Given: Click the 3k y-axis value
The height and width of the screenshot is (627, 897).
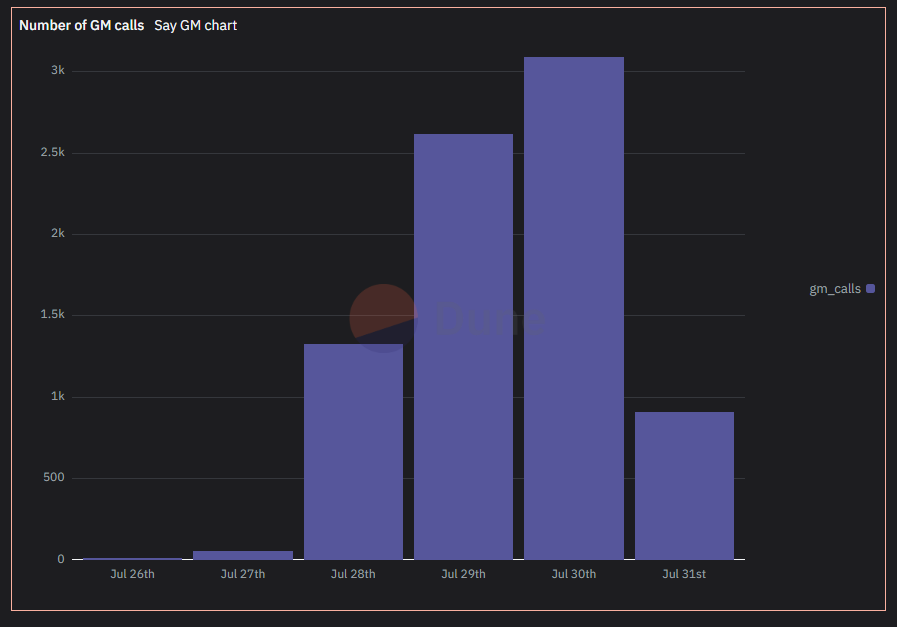Looking at the screenshot, I should (58, 70).
